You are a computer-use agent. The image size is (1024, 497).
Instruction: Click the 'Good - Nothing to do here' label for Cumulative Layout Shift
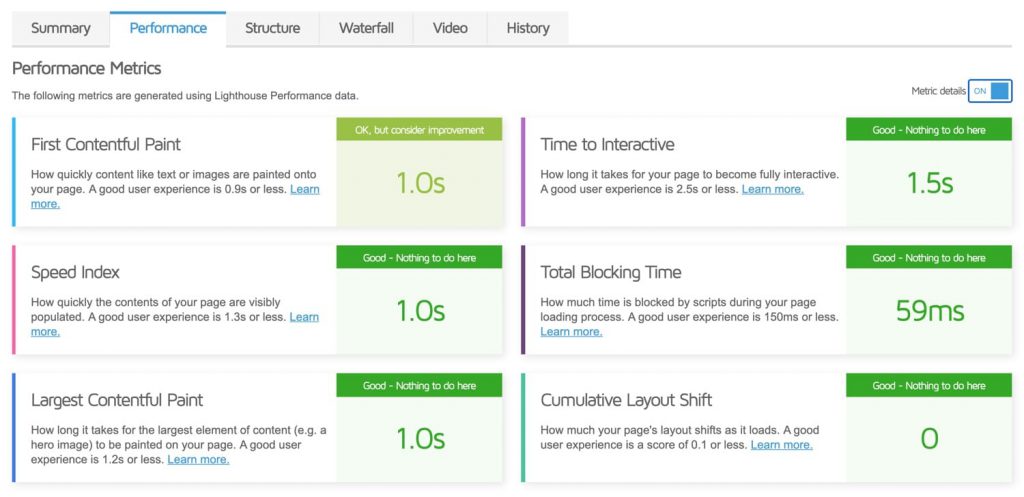929,385
